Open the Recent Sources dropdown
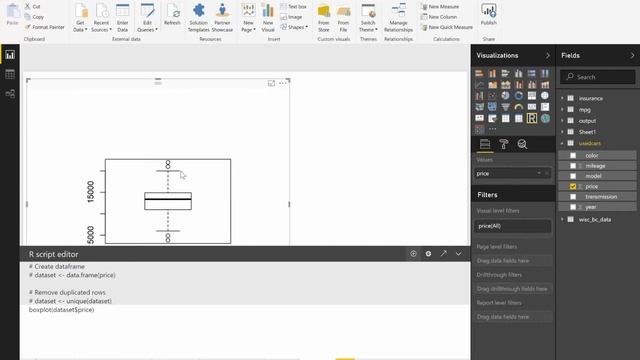The image size is (640, 360). pyautogui.click(x=101, y=18)
